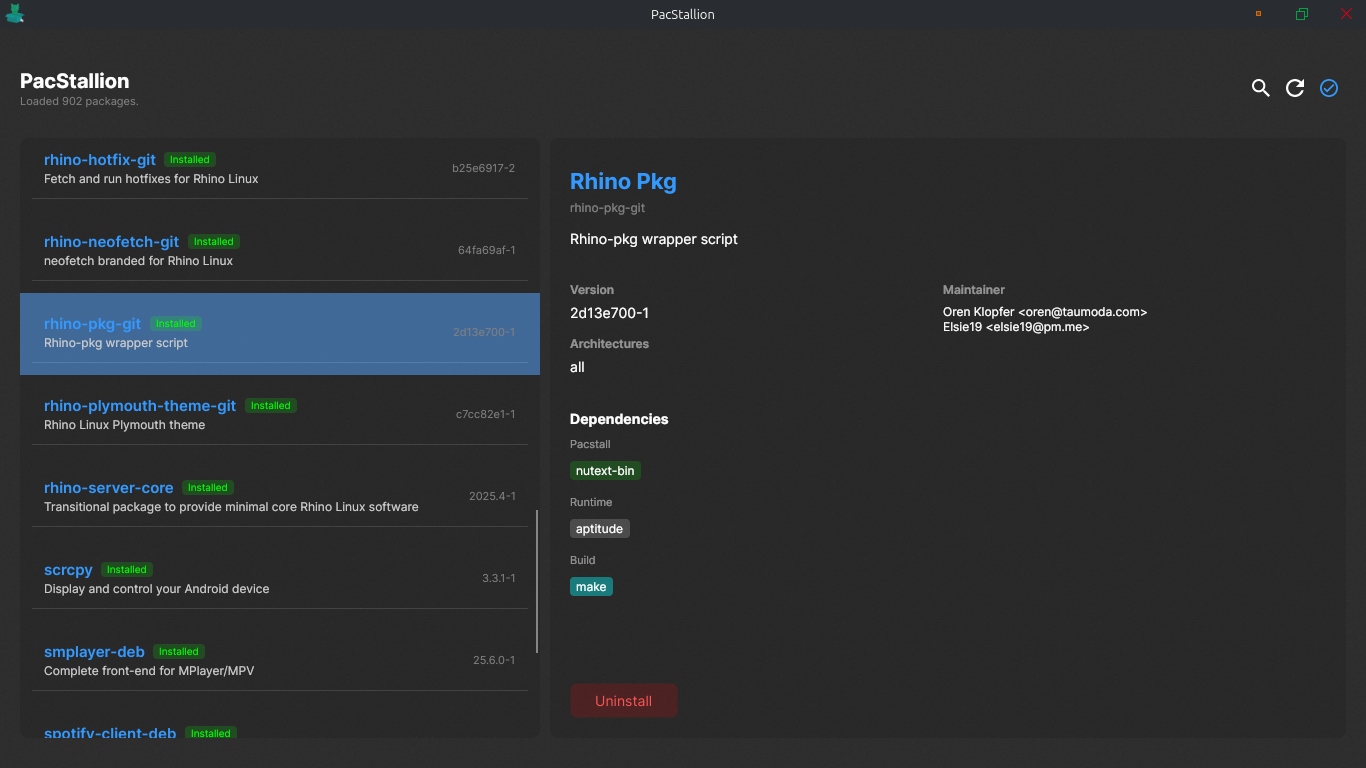1366x768 pixels.
Task: Click the version value 2d13e700-1 in details
Action: click(x=609, y=313)
